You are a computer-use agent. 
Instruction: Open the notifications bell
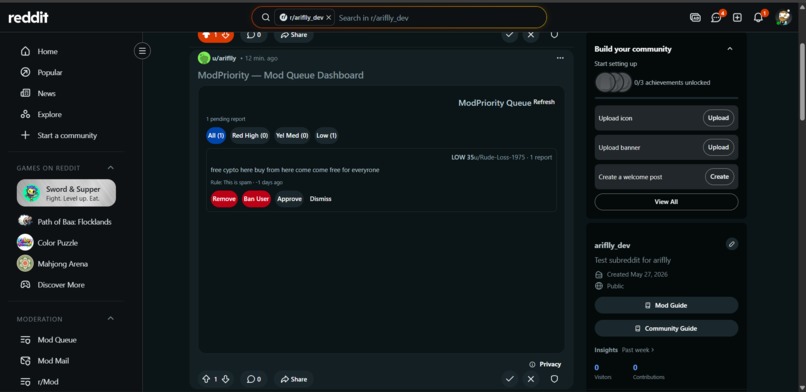[758, 17]
